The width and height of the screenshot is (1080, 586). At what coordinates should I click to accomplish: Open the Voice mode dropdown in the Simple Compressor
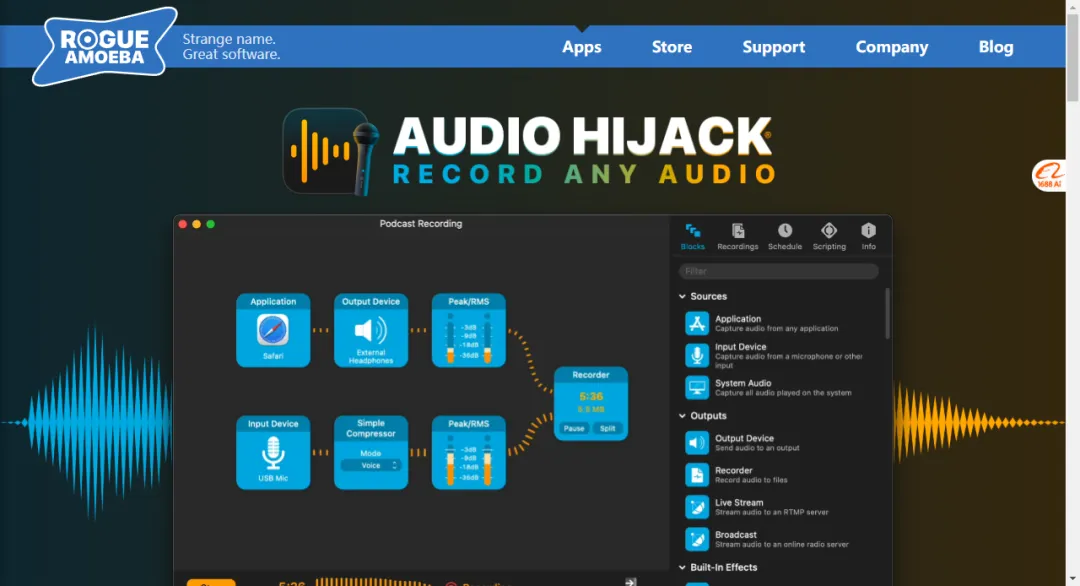tap(371, 466)
